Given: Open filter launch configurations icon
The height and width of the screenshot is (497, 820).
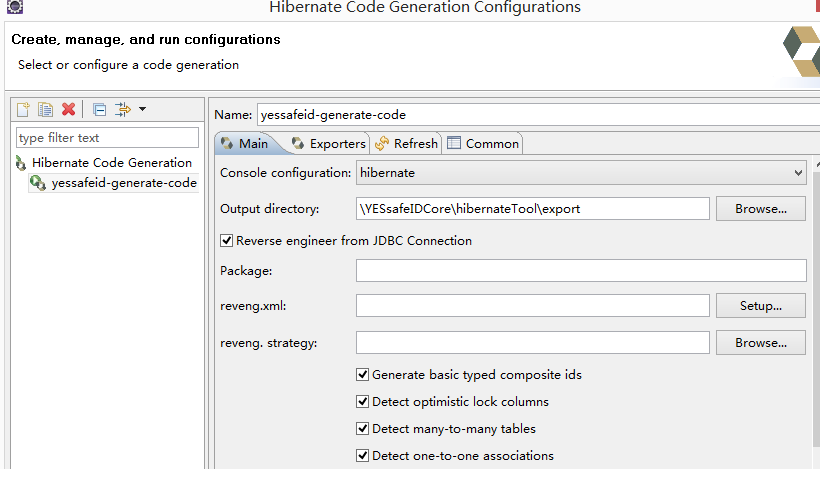Looking at the screenshot, I should click(x=122, y=109).
